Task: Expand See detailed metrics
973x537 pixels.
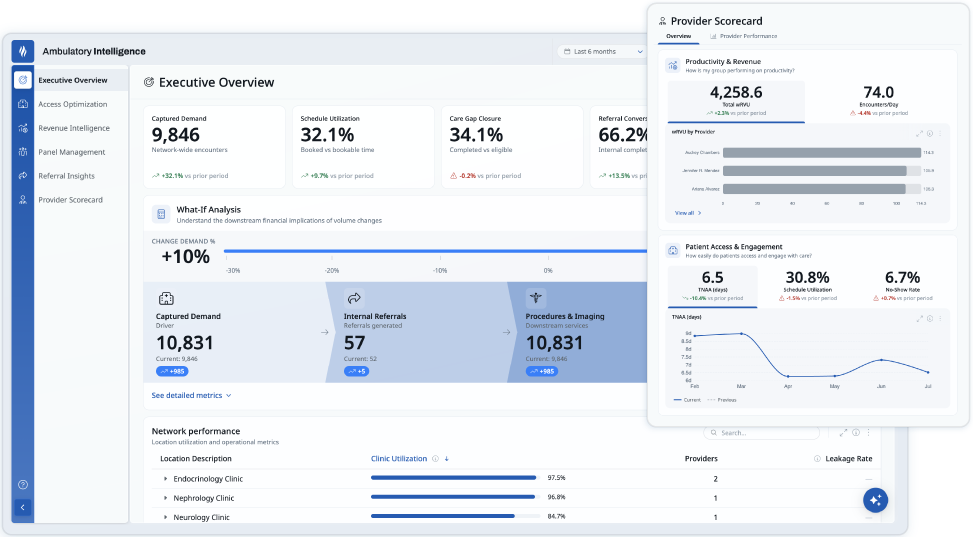Action: [x=191, y=395]
